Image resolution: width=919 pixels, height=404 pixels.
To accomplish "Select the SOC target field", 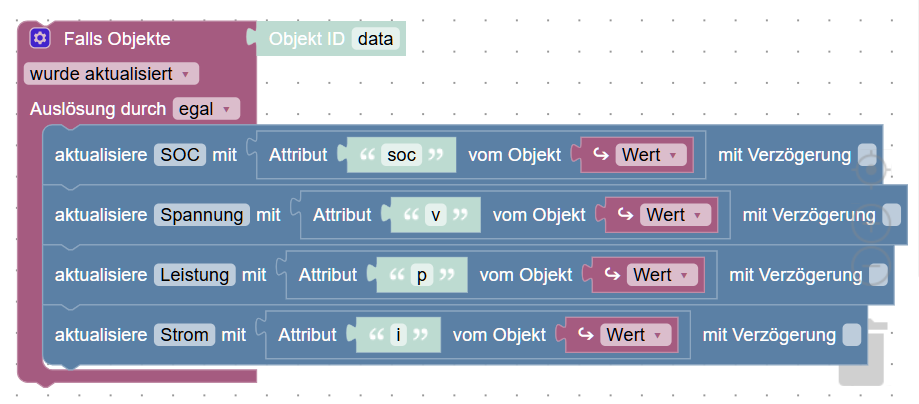I will point(181,155).
